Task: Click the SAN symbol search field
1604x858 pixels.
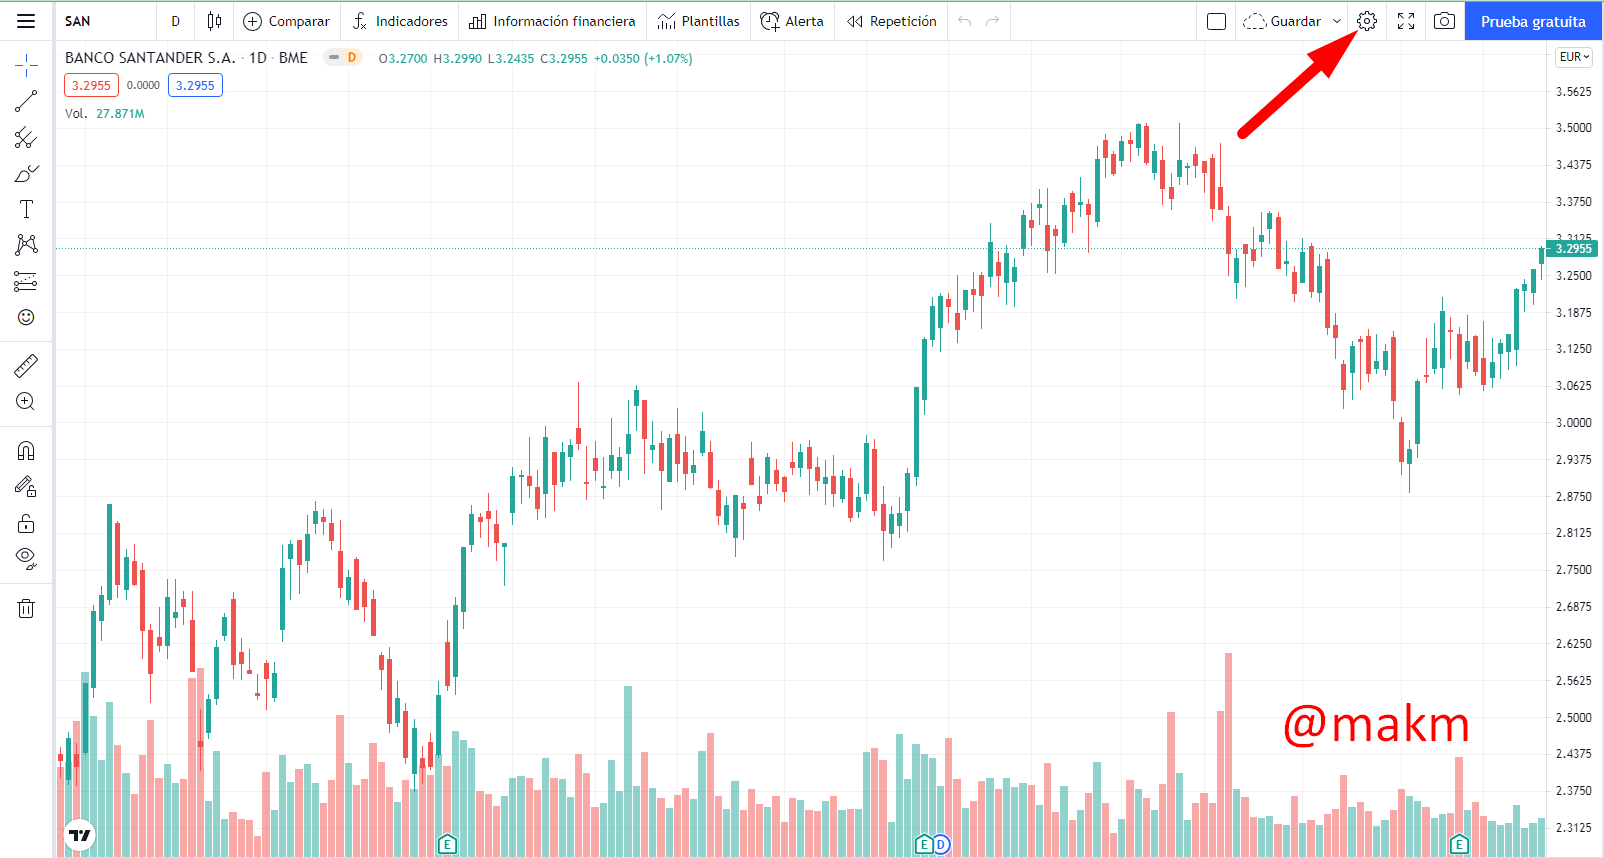Action: pos(105,21)
